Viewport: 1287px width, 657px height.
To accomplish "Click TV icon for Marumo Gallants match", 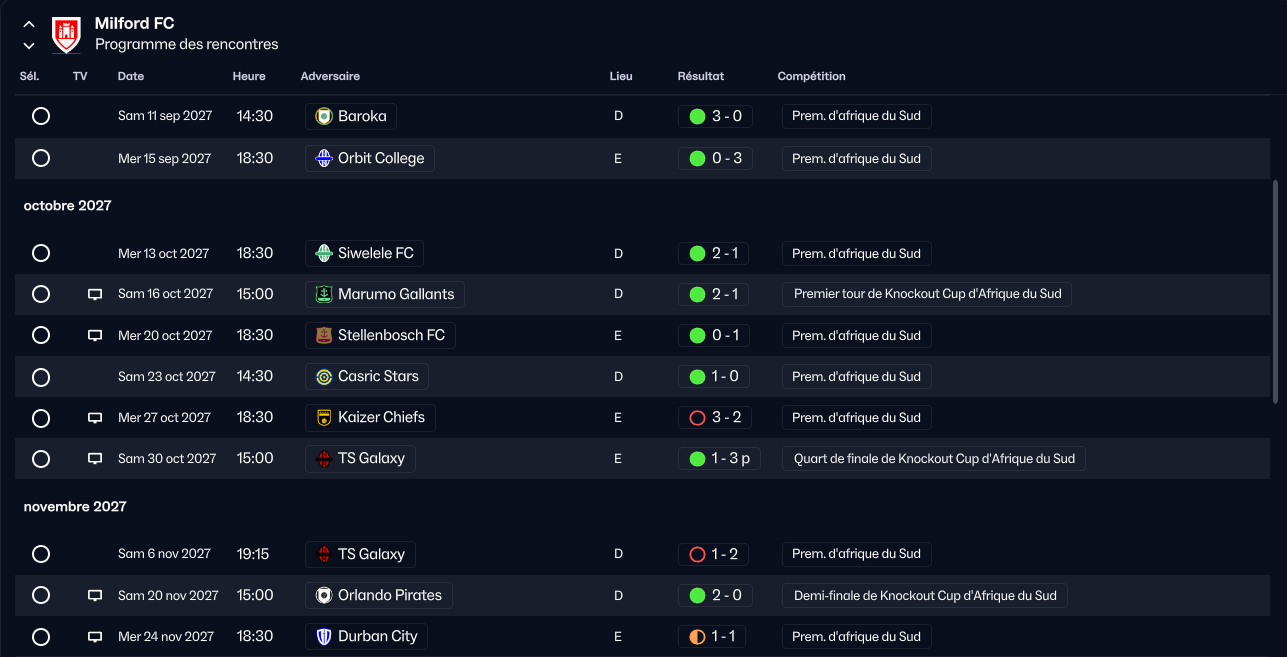I will (x=95, y=294).
